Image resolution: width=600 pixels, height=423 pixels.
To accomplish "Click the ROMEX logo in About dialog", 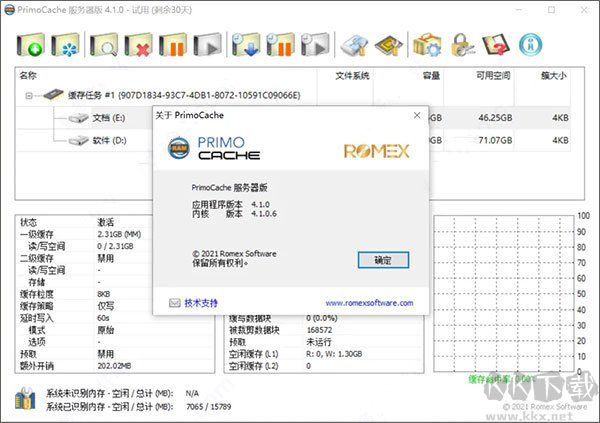I will point(377,151).
